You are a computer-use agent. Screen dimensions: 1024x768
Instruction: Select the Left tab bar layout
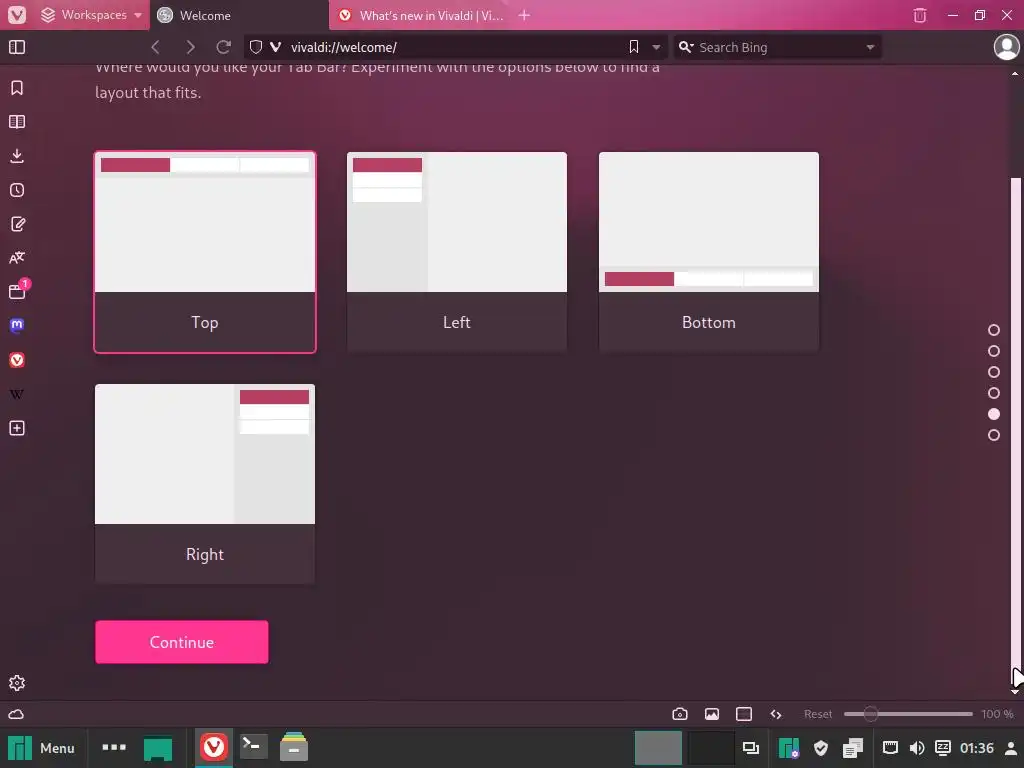click(456, 252)
